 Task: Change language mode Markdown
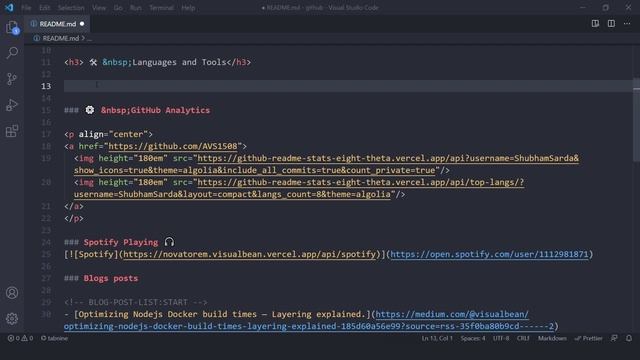tap(552, 338)
